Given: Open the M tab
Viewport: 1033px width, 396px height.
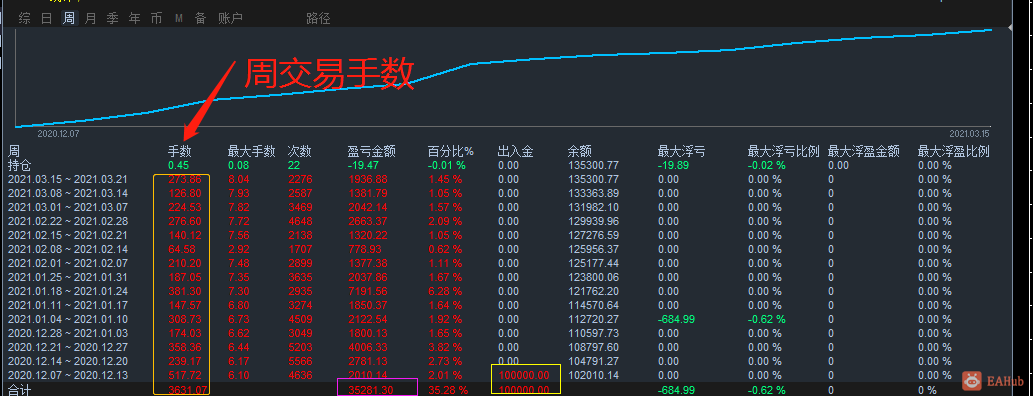Looking at the screenshot, I should click(x=179, y=18).
